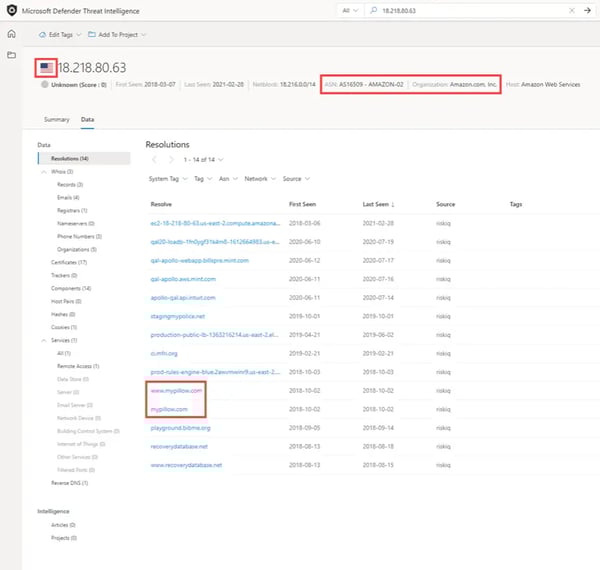
Task: Open Components (14) data set
Action: point(71,288)
